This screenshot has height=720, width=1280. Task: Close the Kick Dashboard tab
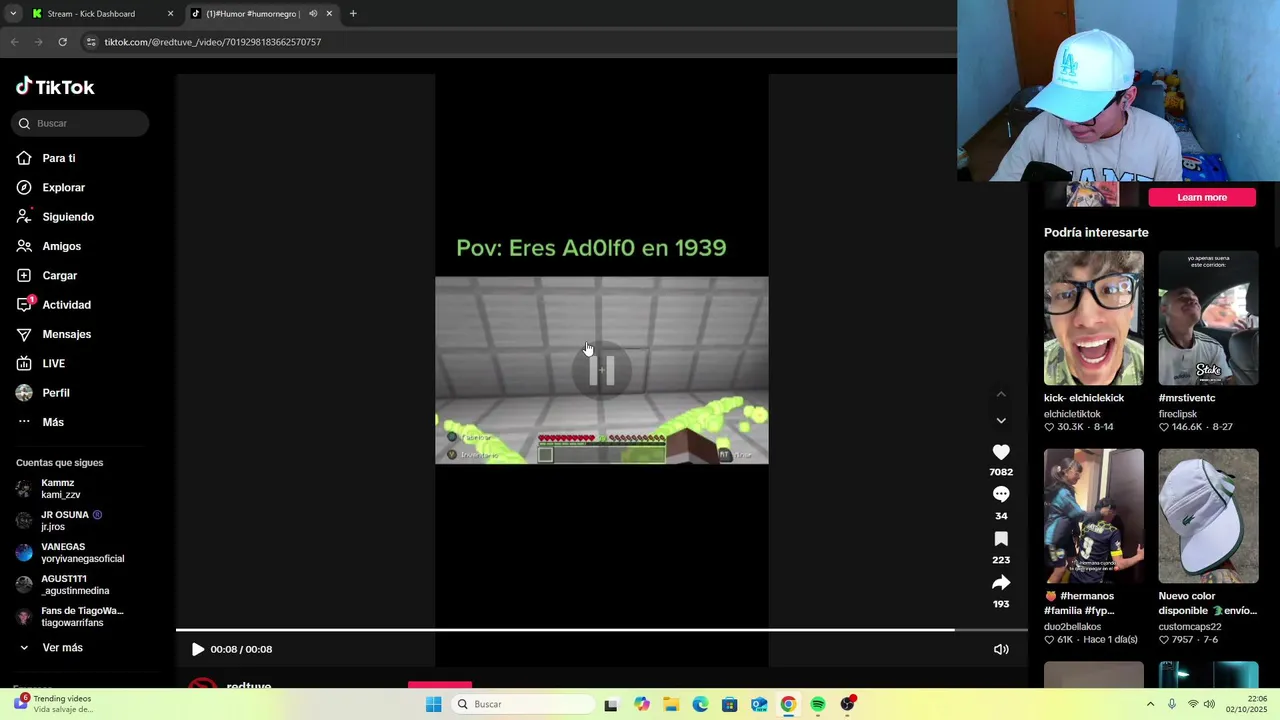pyautogui.click(x=170, y=14)
